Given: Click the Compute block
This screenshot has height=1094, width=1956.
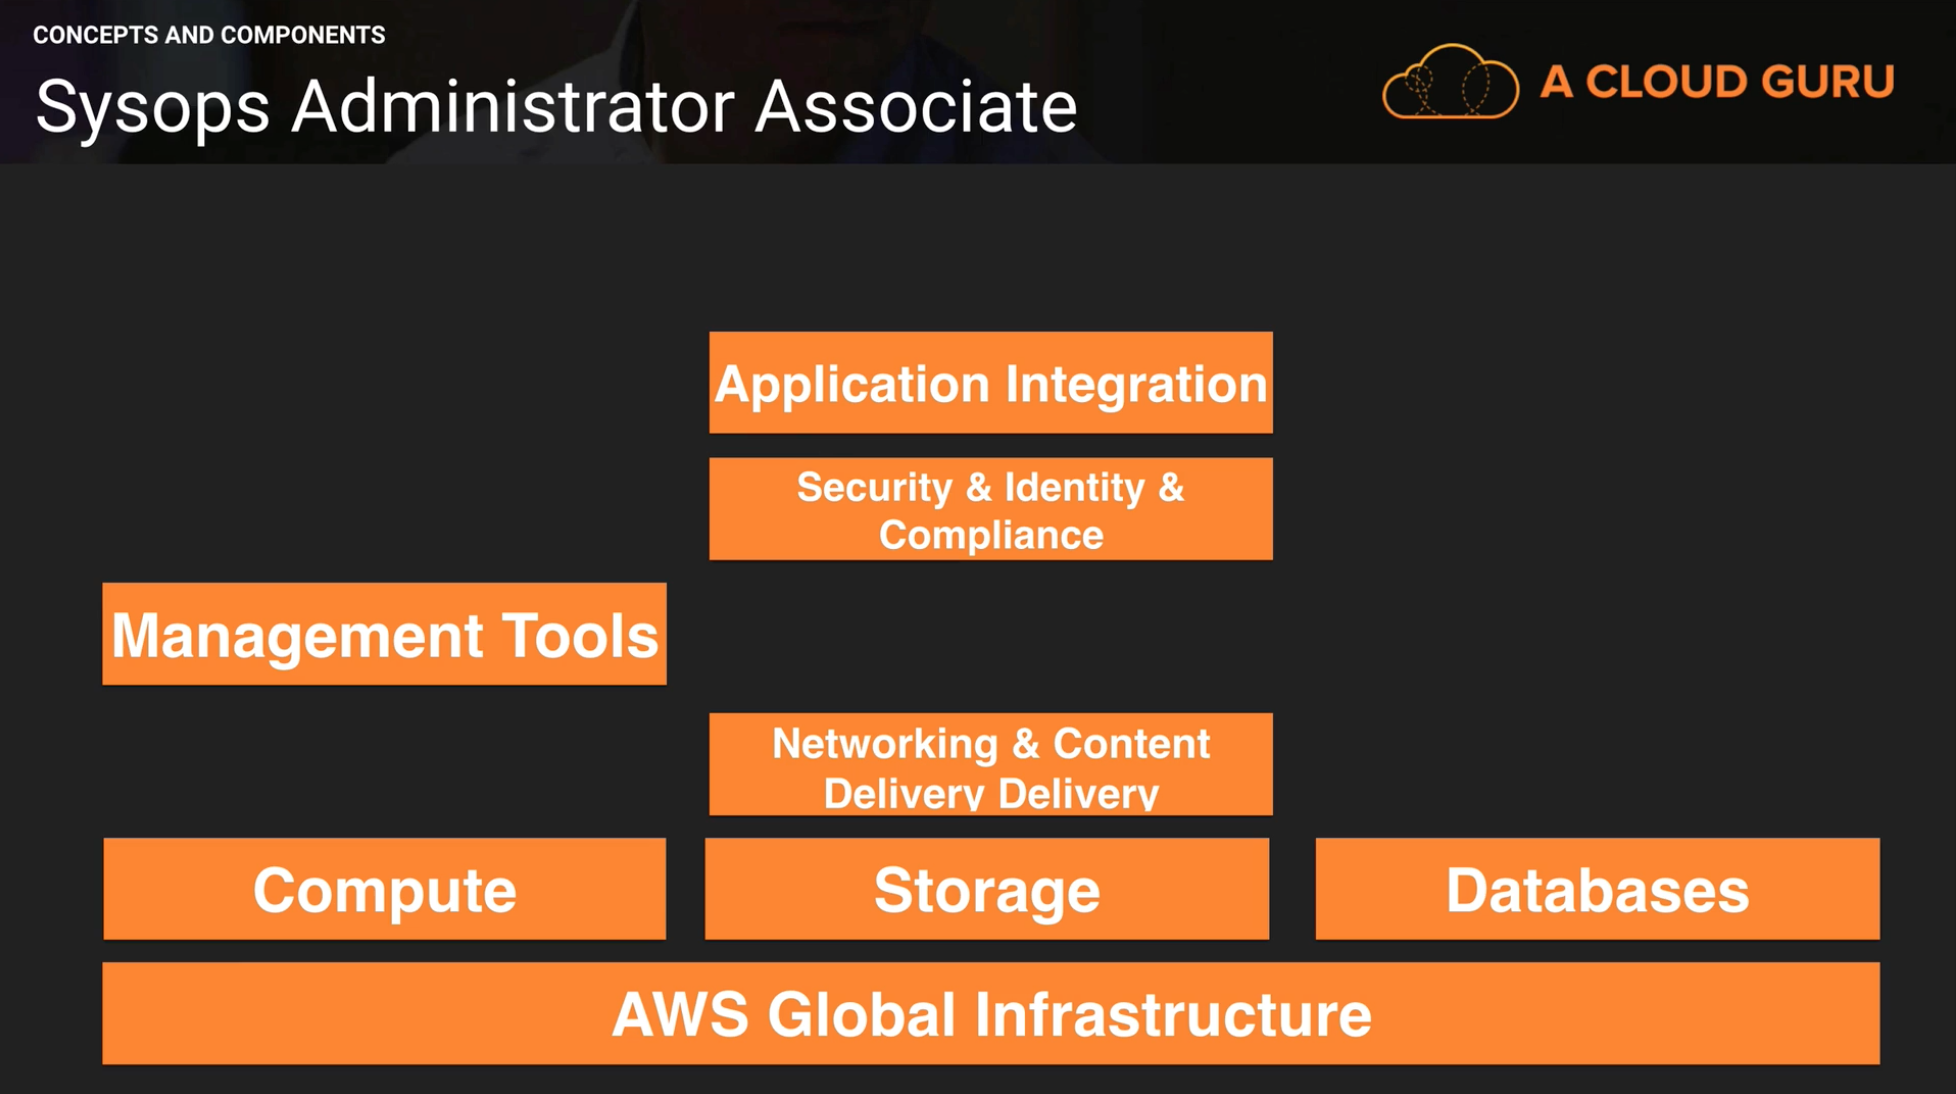Looking at the screenshot, I should coord(384,889).
